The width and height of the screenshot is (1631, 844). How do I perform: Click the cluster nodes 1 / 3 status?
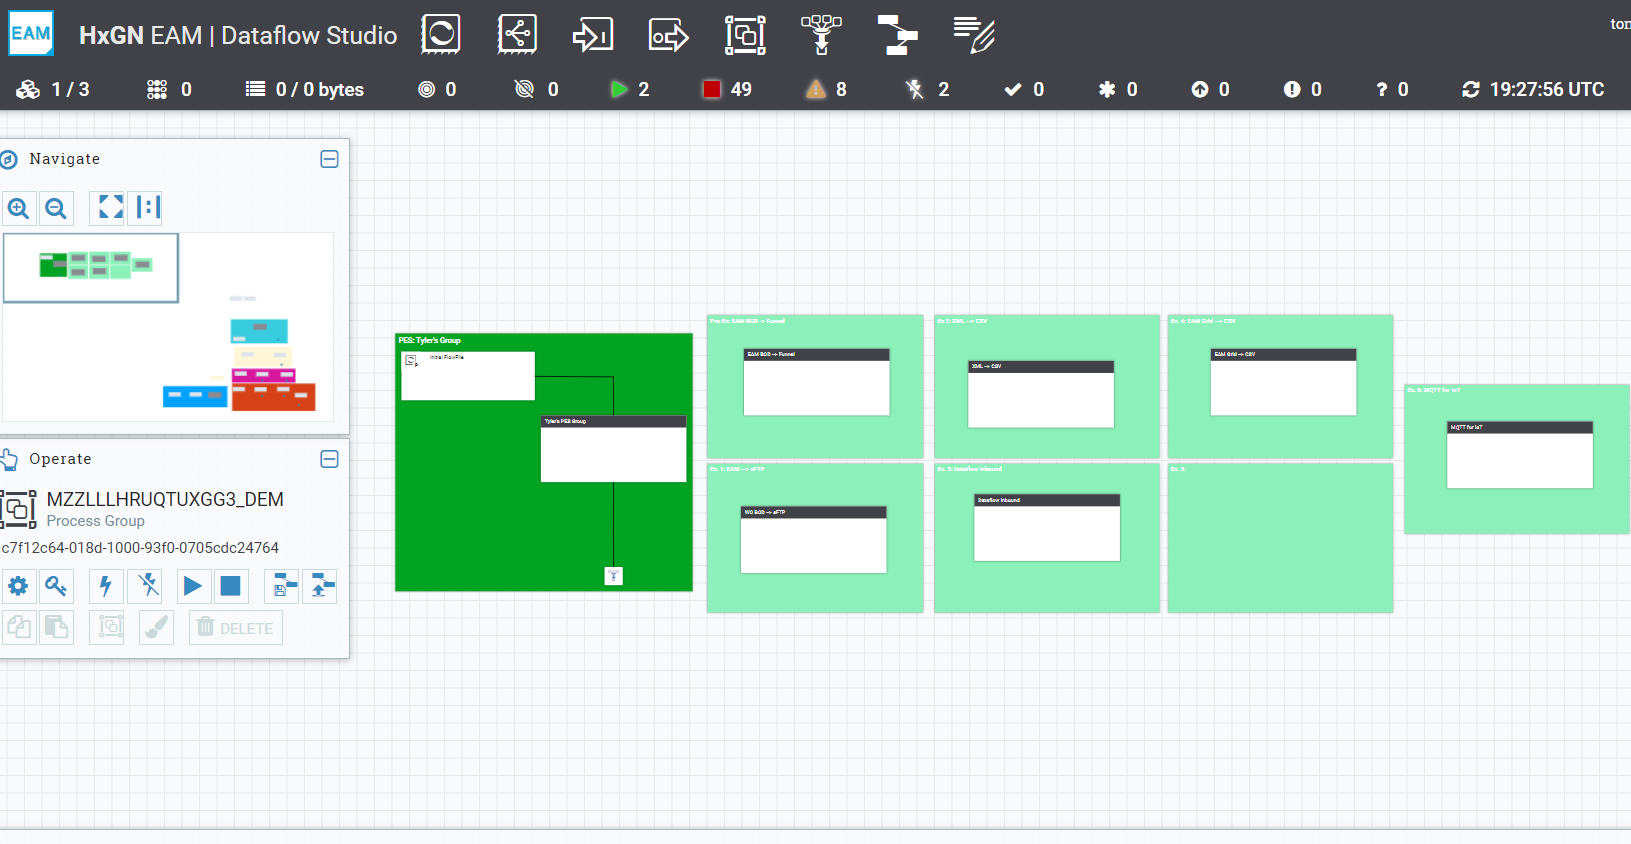53,89
